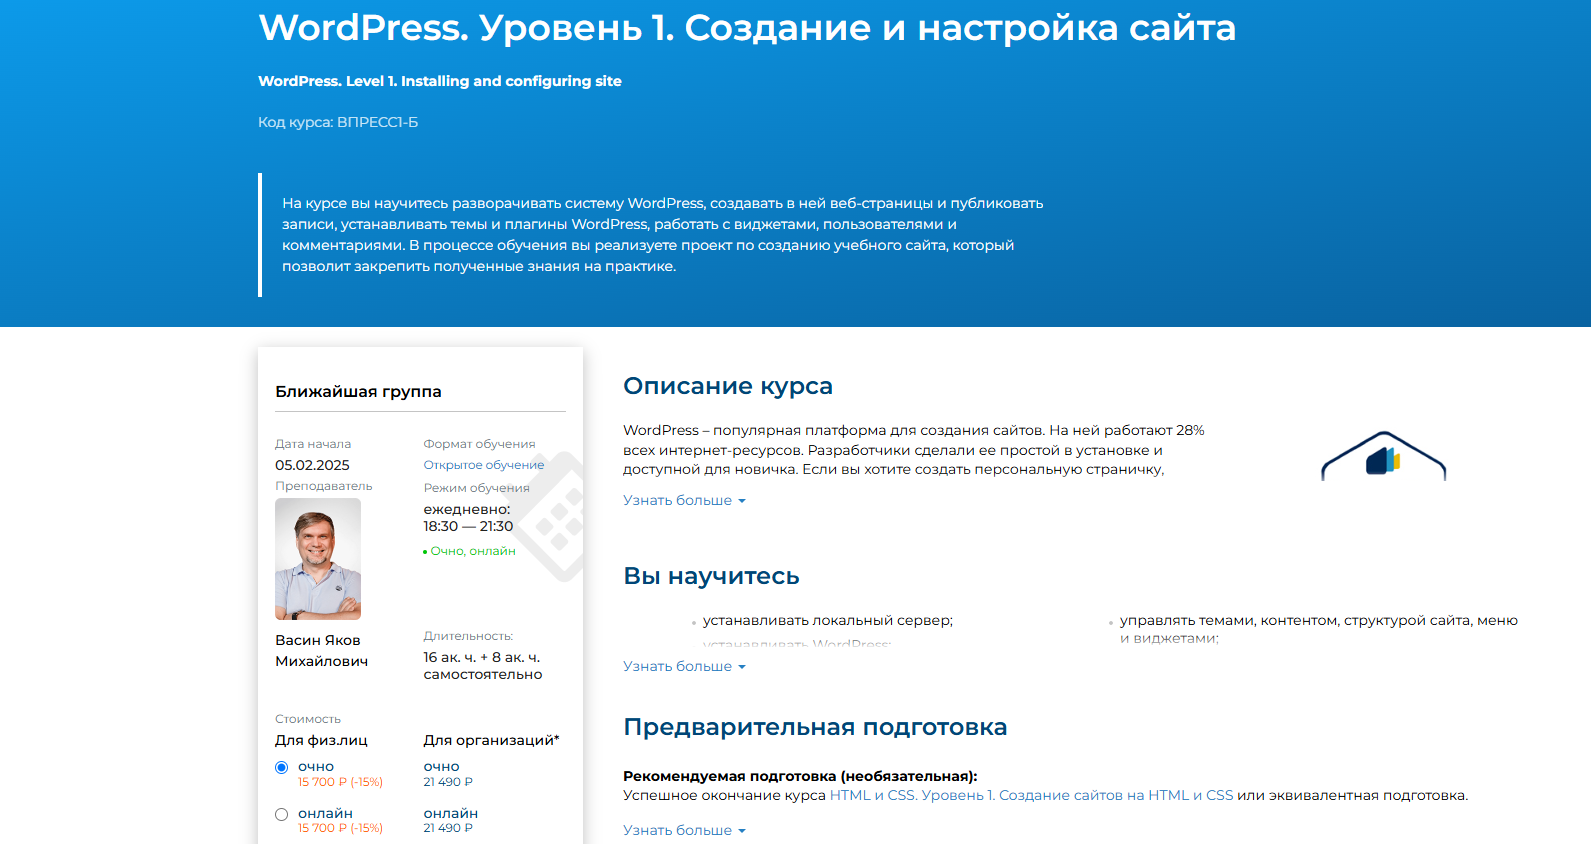Click the course title WordPress. Уровень 1

tap(747, 27)
